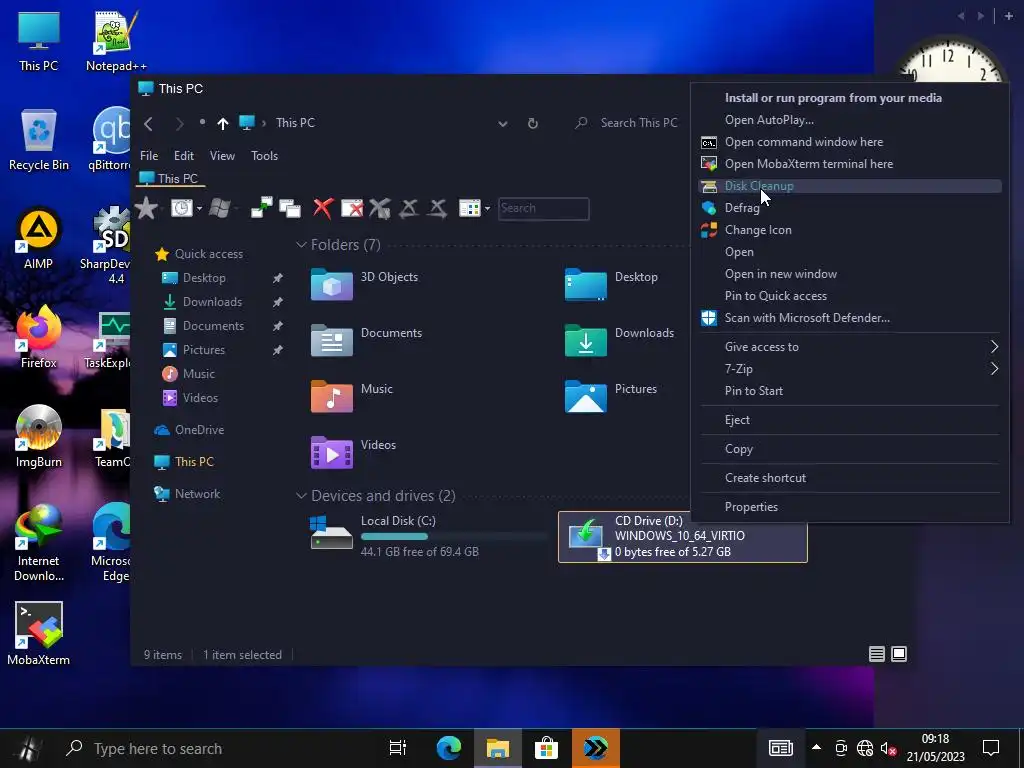The width and height of the screenshot is (1024, 768).
Task: Open Microsoft Store from the taskbar
Action: (x=546, y=748)
